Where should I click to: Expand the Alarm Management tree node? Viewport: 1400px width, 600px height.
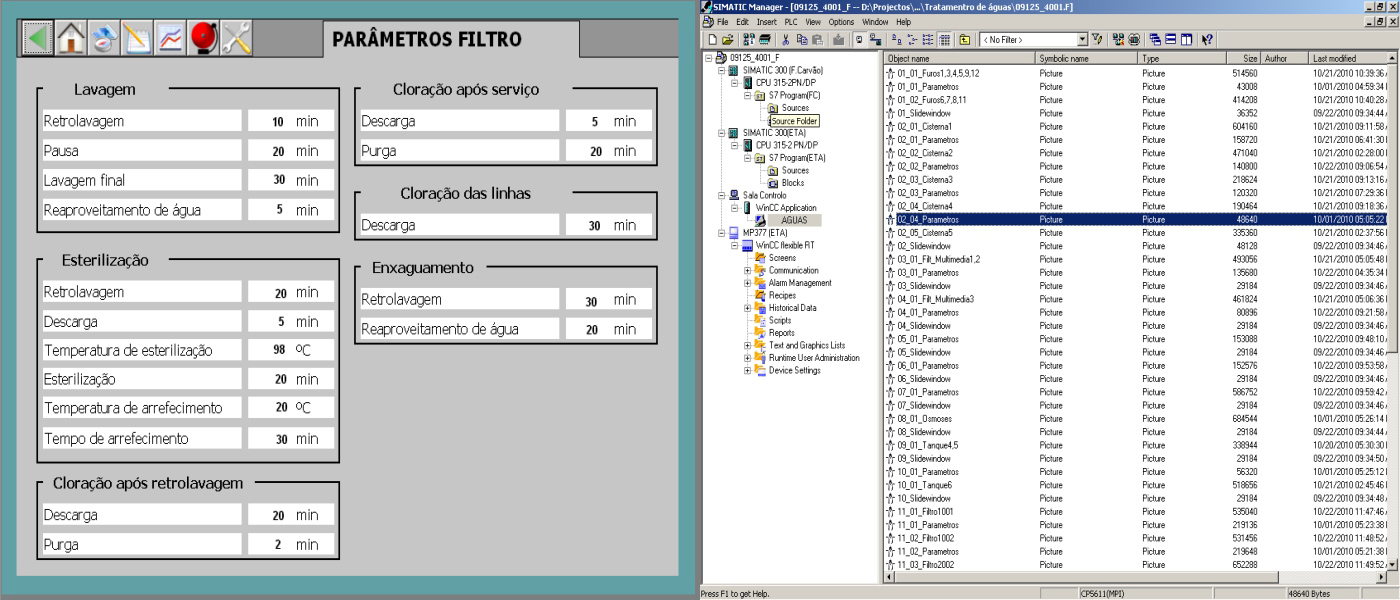(748, 283)
